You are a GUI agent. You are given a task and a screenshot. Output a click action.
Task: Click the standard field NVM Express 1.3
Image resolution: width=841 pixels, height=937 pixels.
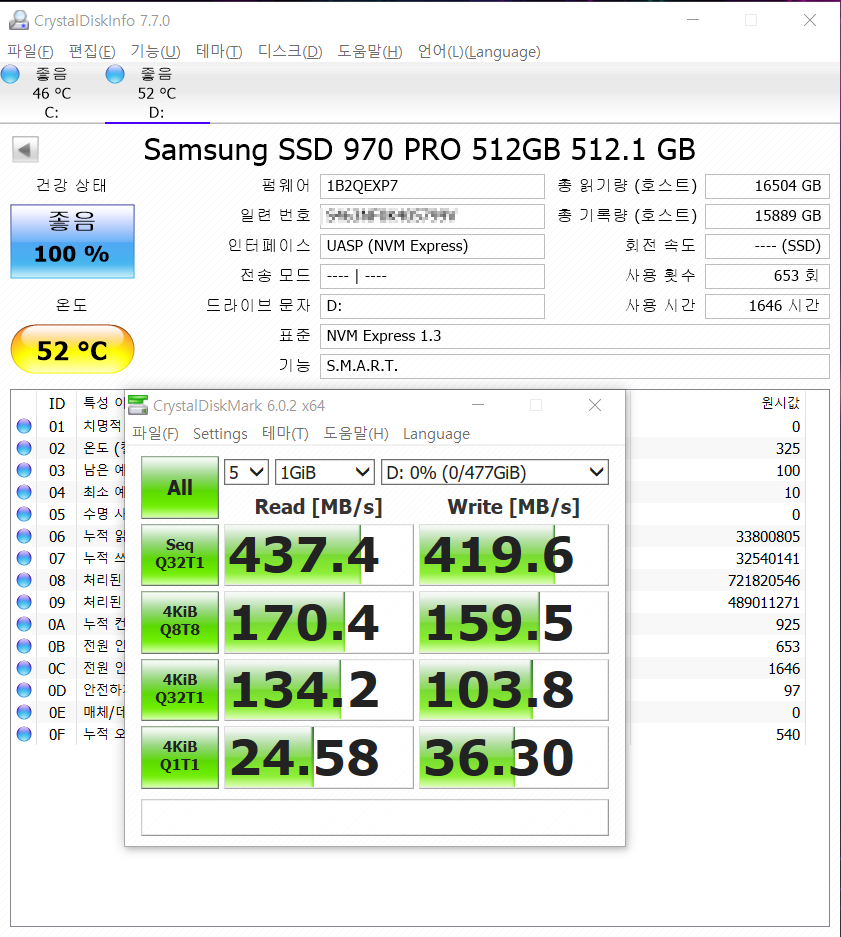[x=575, y=336]
